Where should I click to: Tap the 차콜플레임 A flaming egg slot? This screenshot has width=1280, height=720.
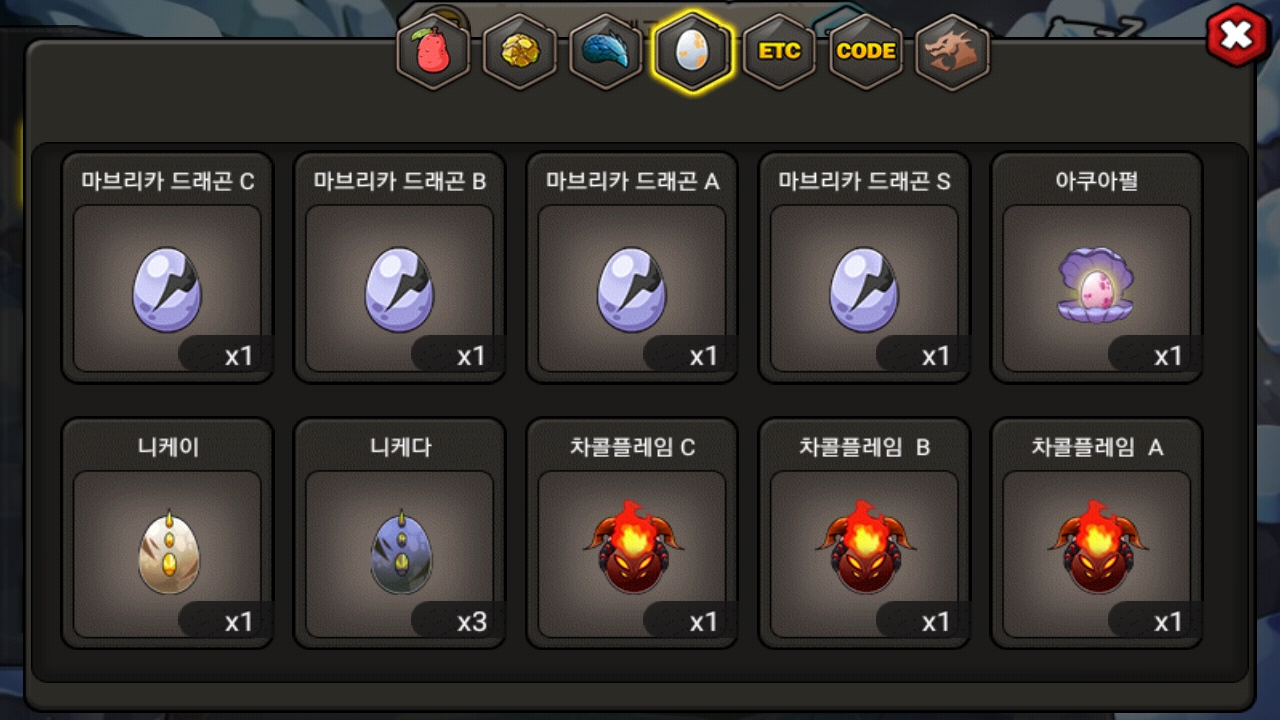[1097, 533]
